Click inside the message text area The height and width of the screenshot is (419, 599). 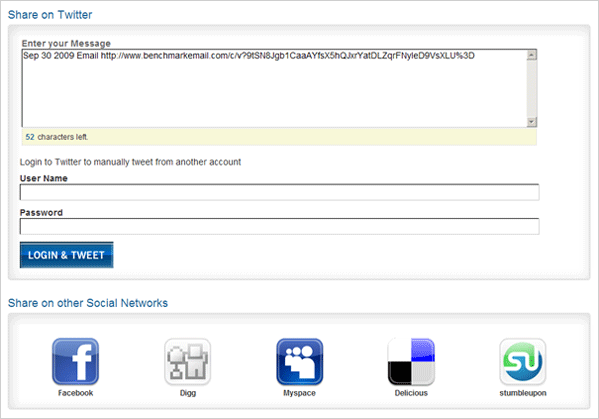coord(274,88)
